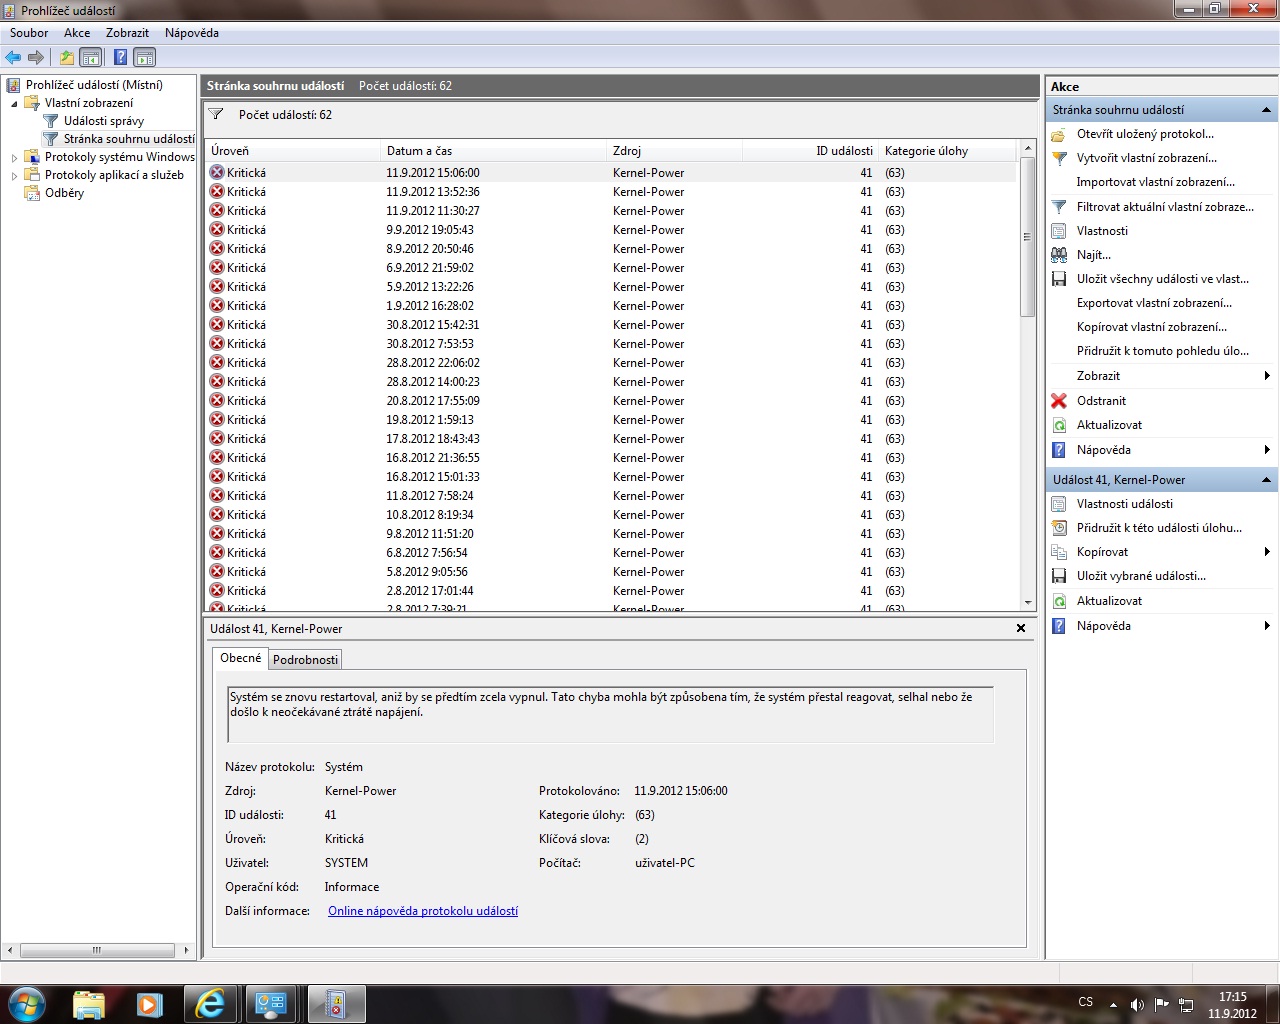
Task: Click the 'Filtrovat aktuální vlastní zobraze...' filter icon
Action: pos(1059,207)
